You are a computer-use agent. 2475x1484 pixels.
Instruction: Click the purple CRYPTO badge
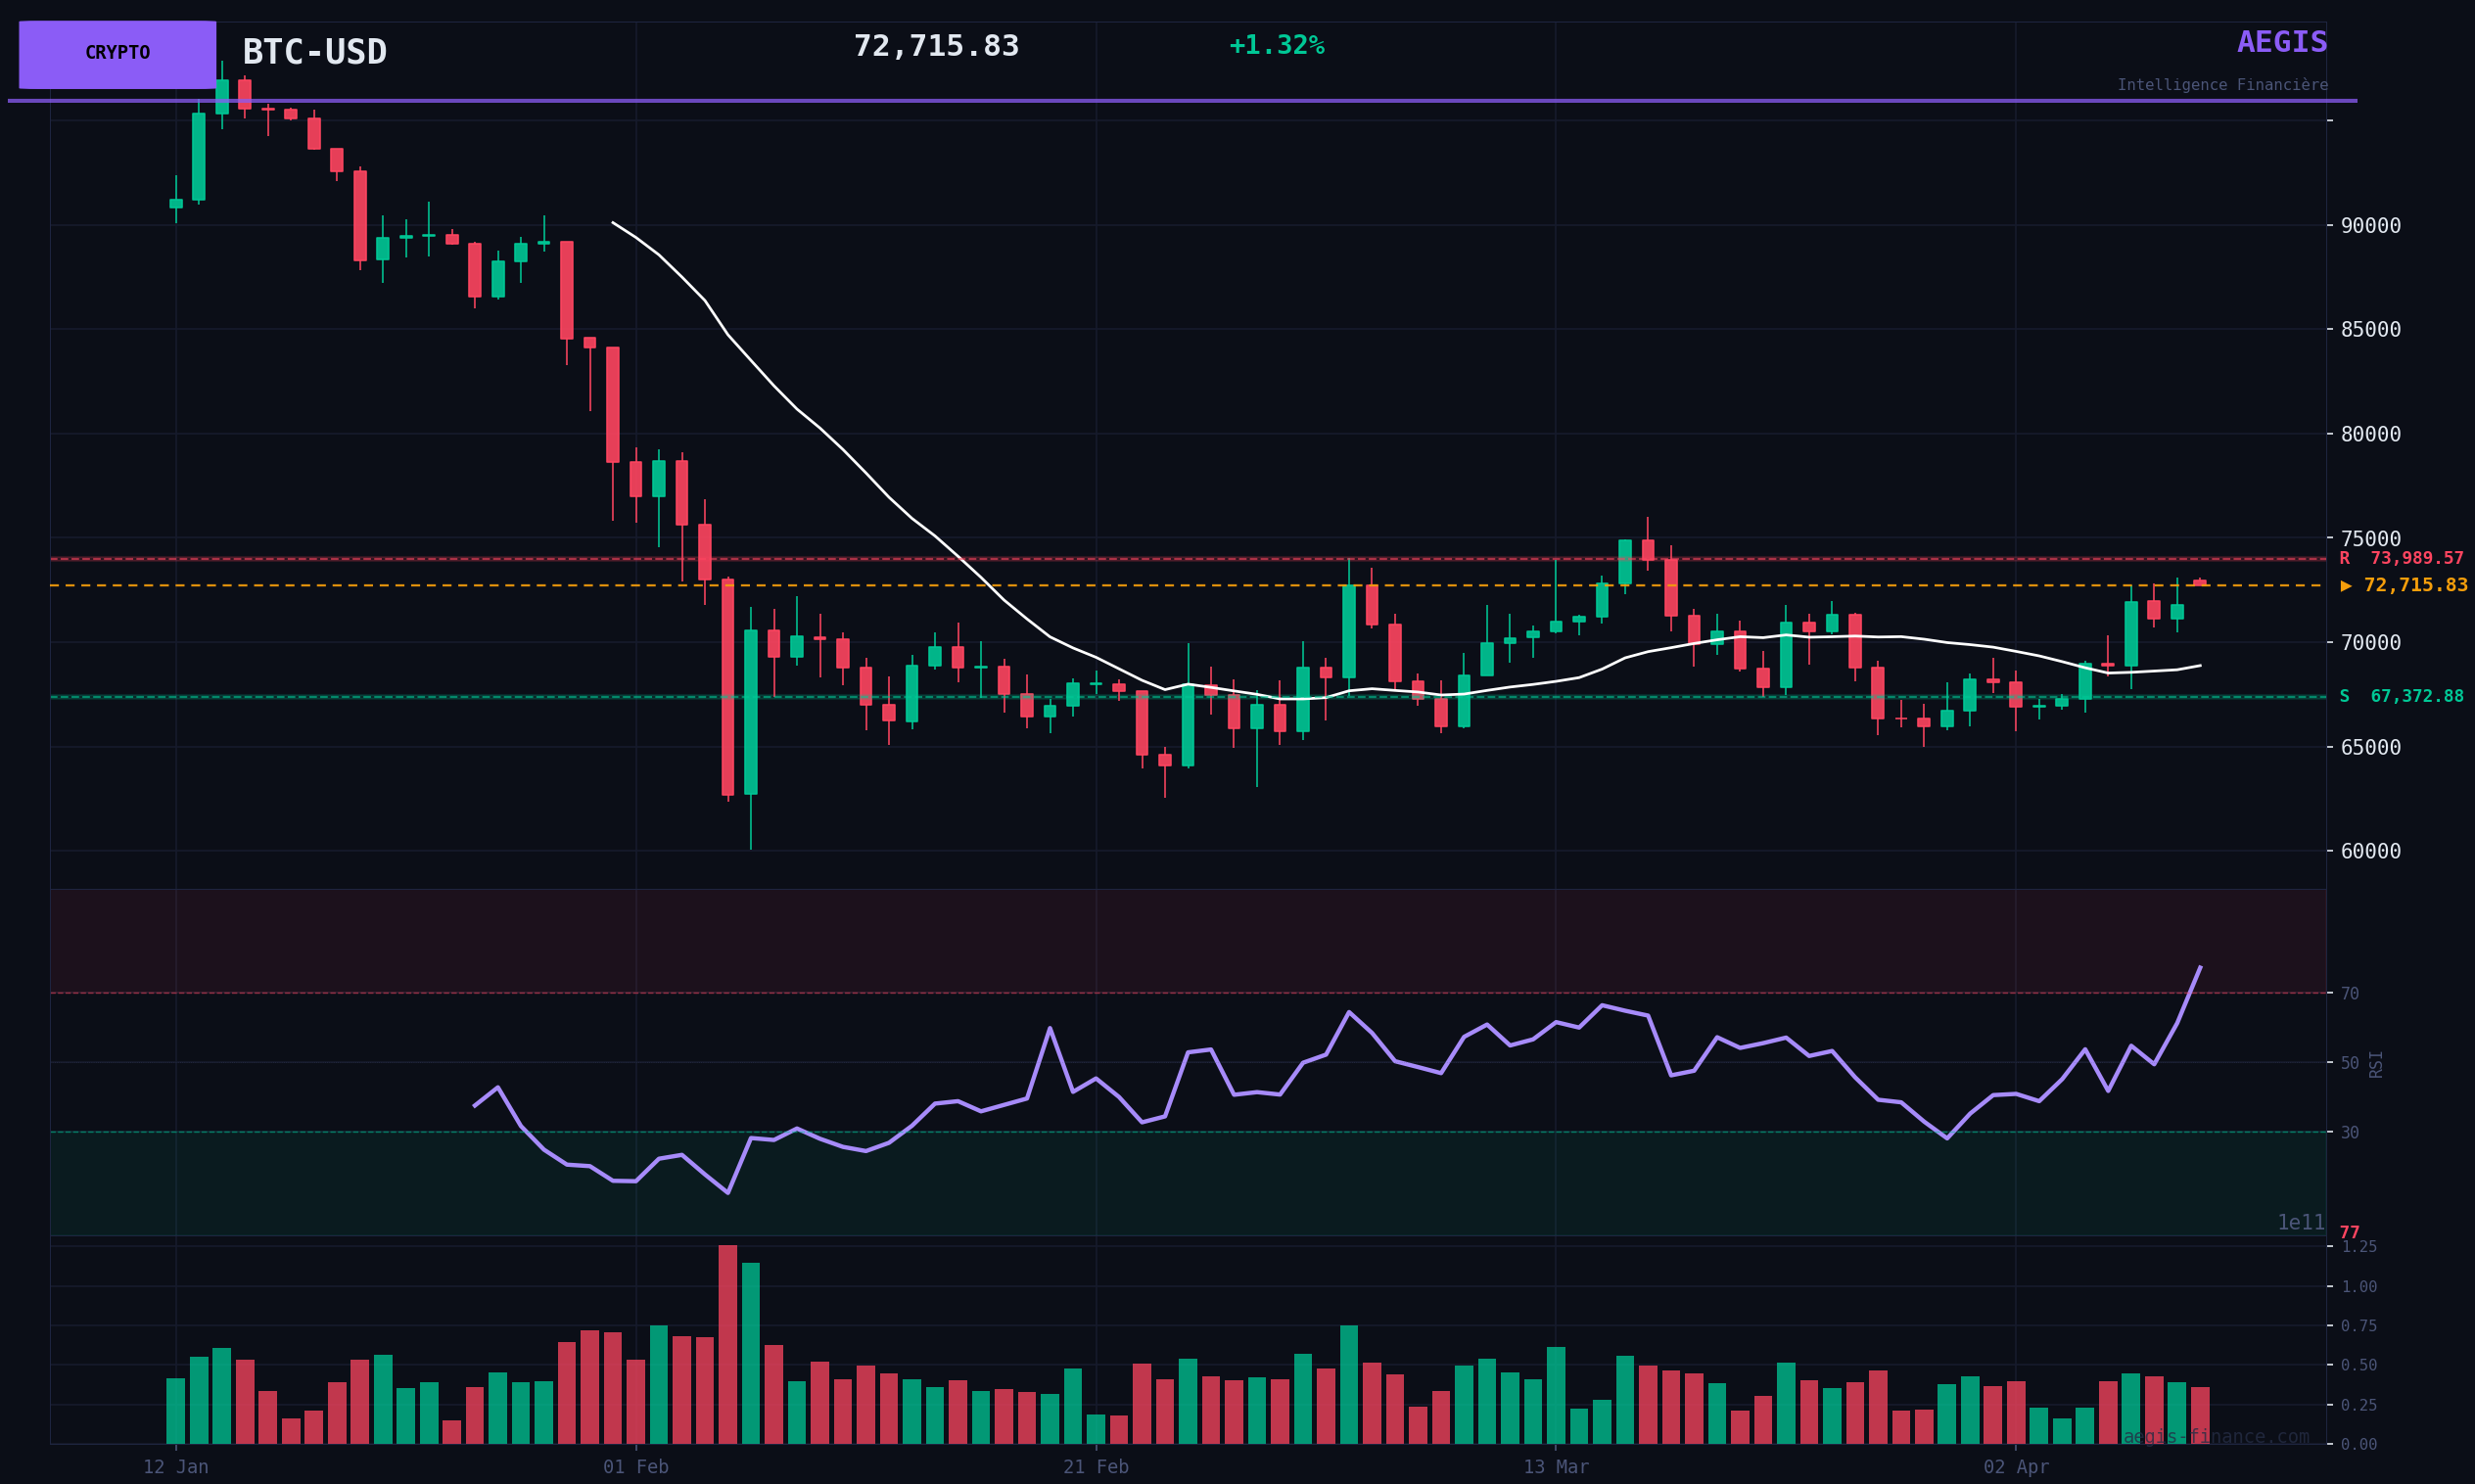point(117,54)
